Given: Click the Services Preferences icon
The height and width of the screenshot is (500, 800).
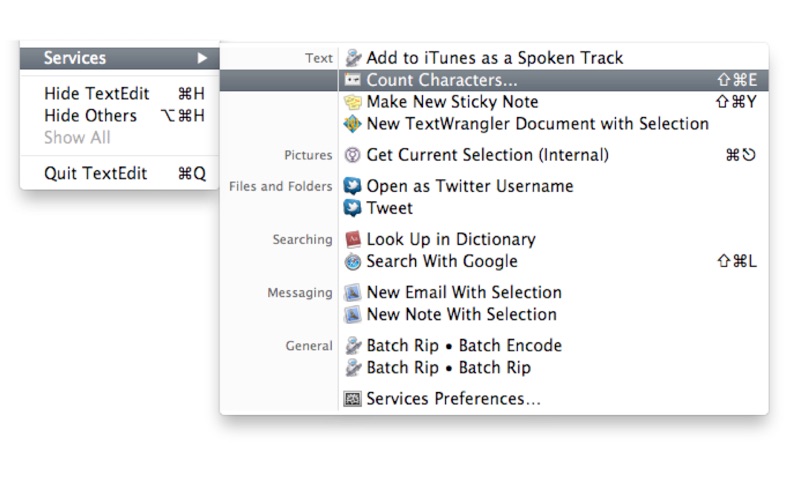Looking at the screenshot, I should point(352,398).
